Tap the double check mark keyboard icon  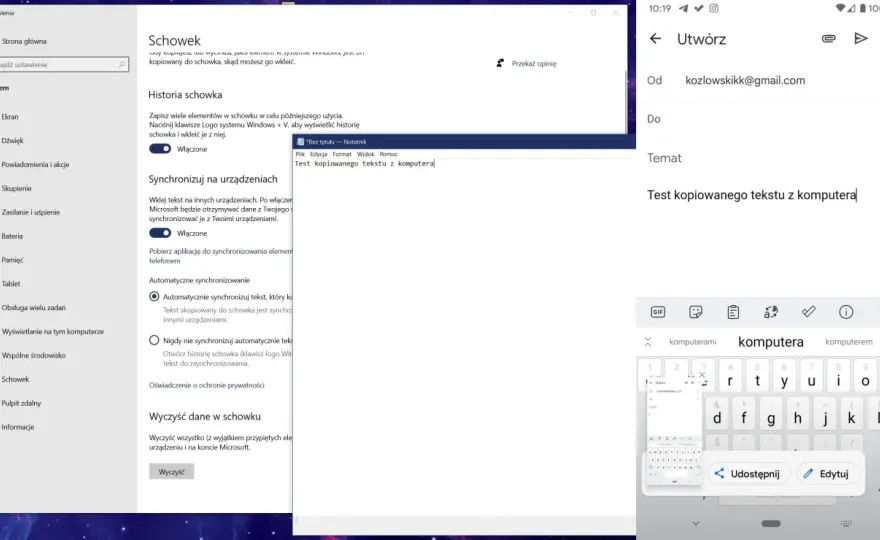click(808, 312)
